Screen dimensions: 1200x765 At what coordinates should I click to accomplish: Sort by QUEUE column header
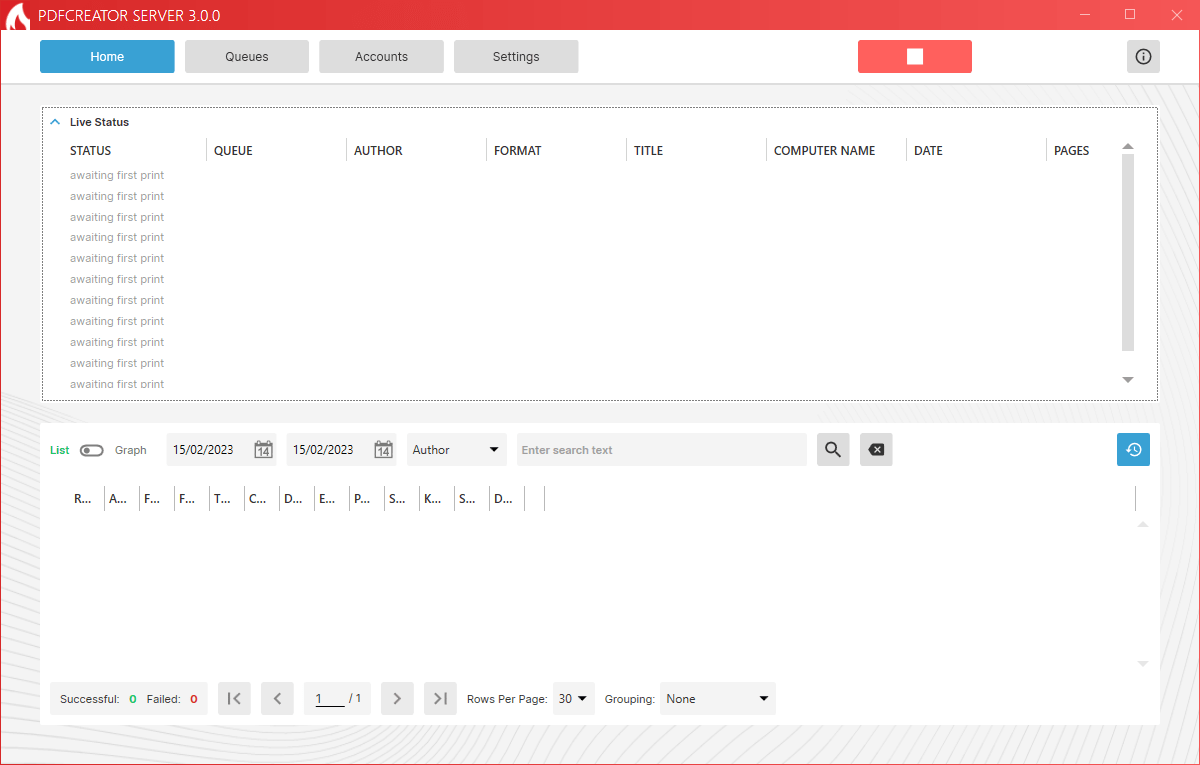click(233, 151)
